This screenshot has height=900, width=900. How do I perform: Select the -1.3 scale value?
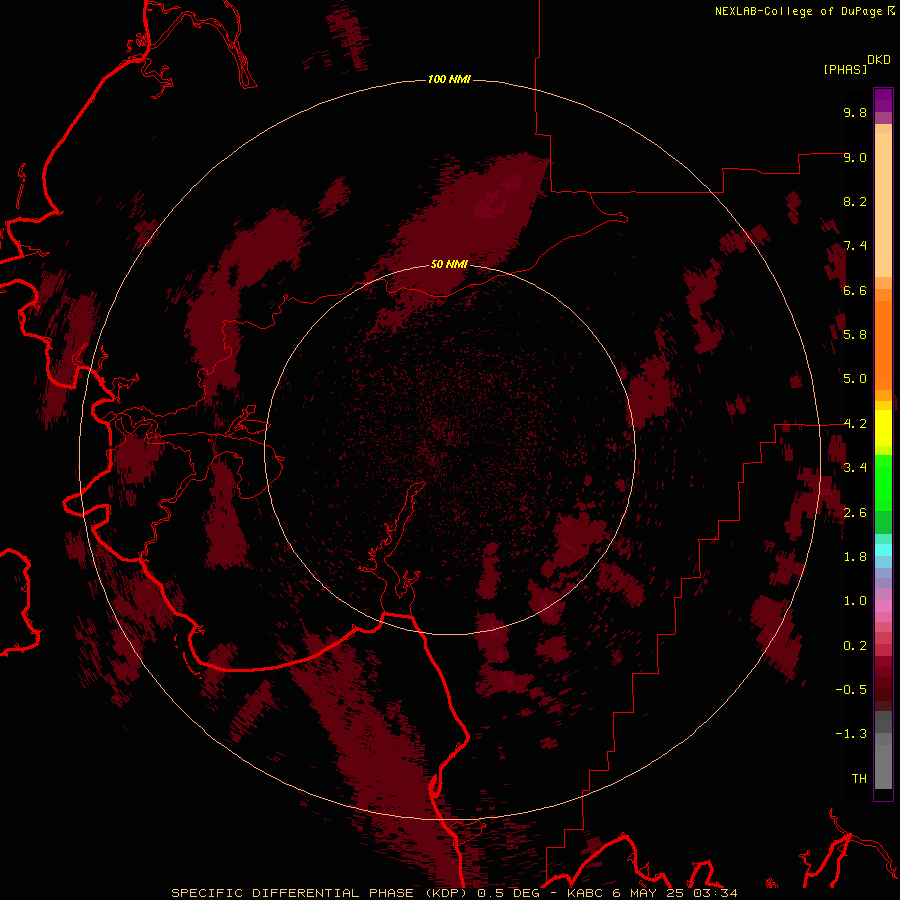pyautogui.click(x=851, y=734)
